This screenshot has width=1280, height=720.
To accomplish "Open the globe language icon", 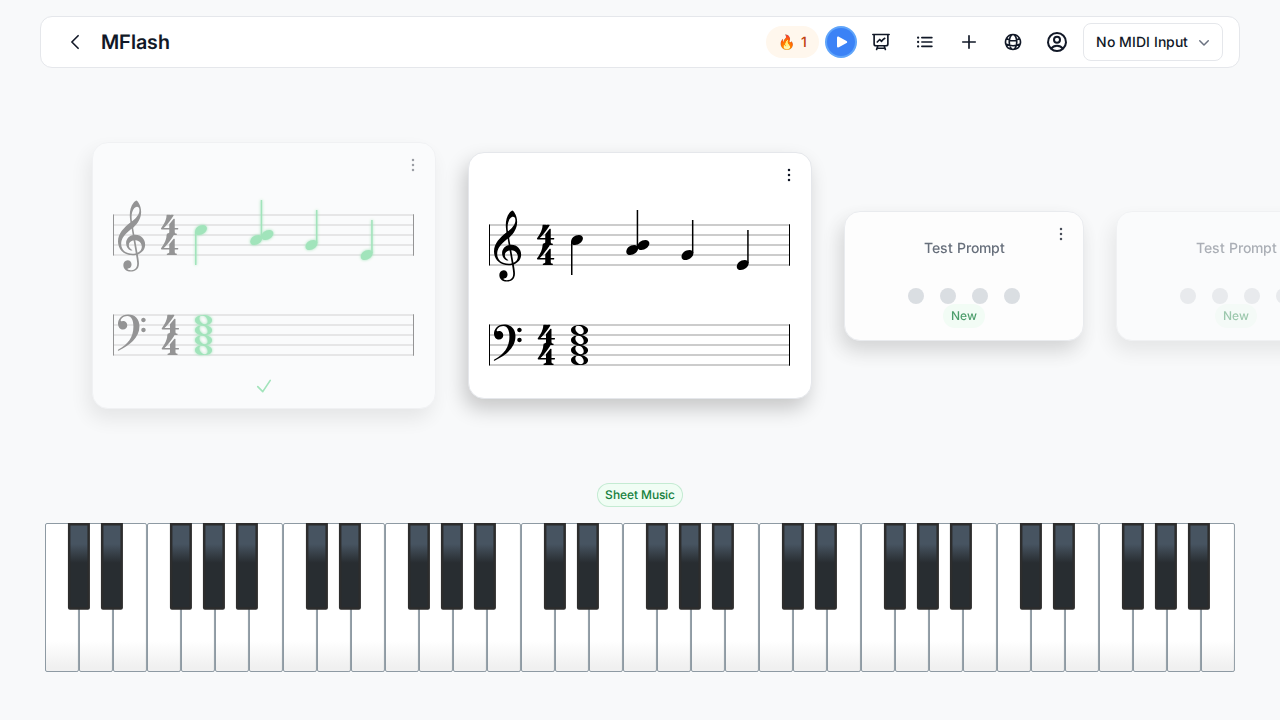I will point(1013,42).
